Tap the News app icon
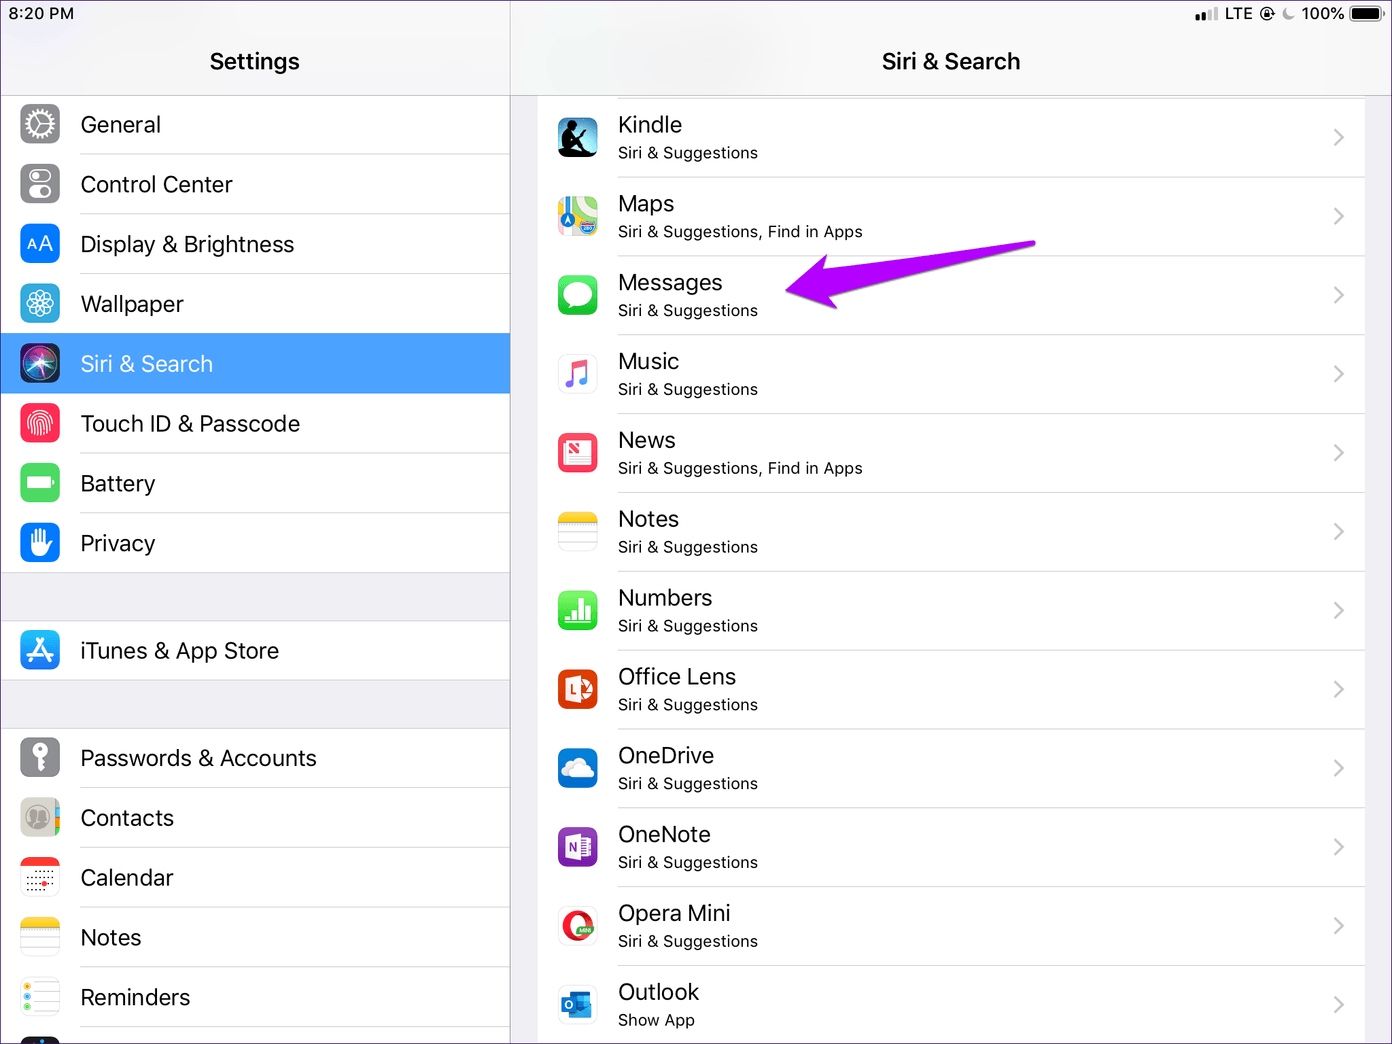The image size is (1392, 1044). click(x=578, y=453)
